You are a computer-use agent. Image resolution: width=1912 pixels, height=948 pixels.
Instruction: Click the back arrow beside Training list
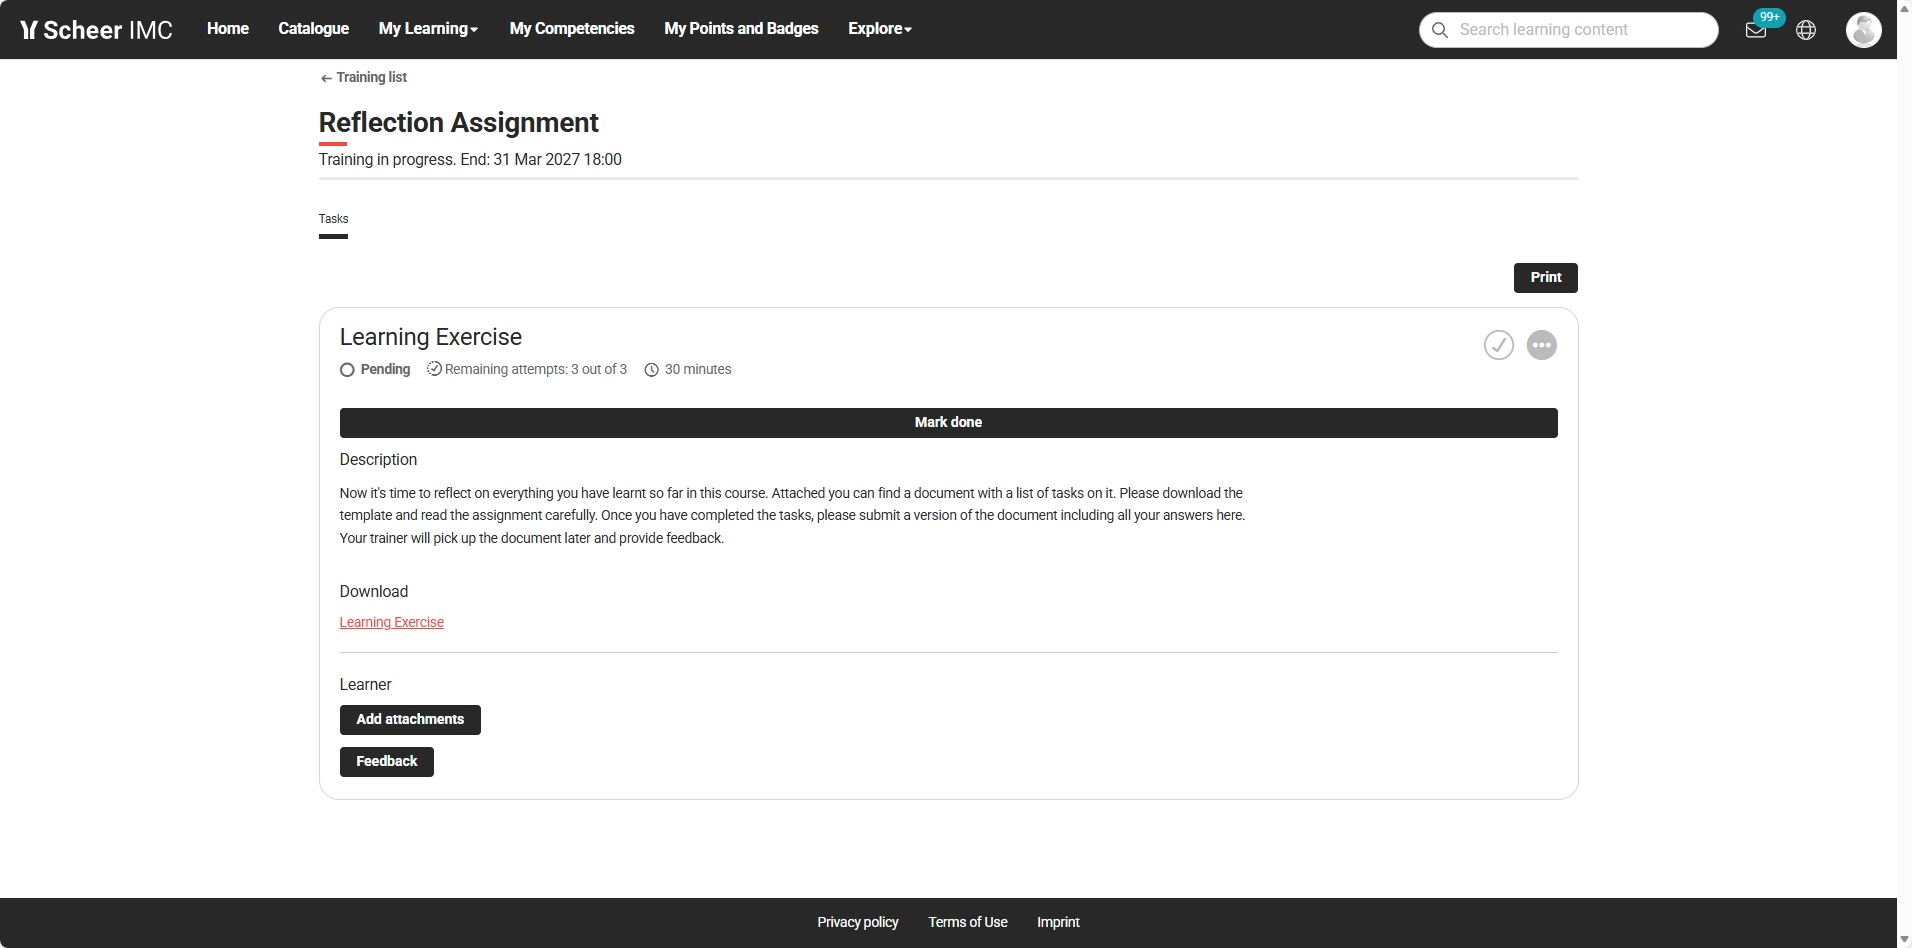pyautogui.click(x=326, y=78)
